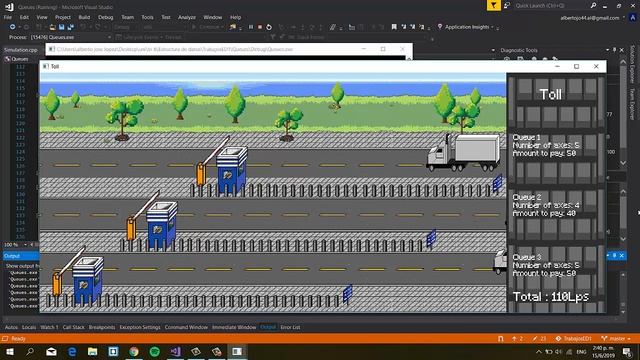Click the master branch status bar selector
The height and width of the screenshot is (360, 640).
616,339
